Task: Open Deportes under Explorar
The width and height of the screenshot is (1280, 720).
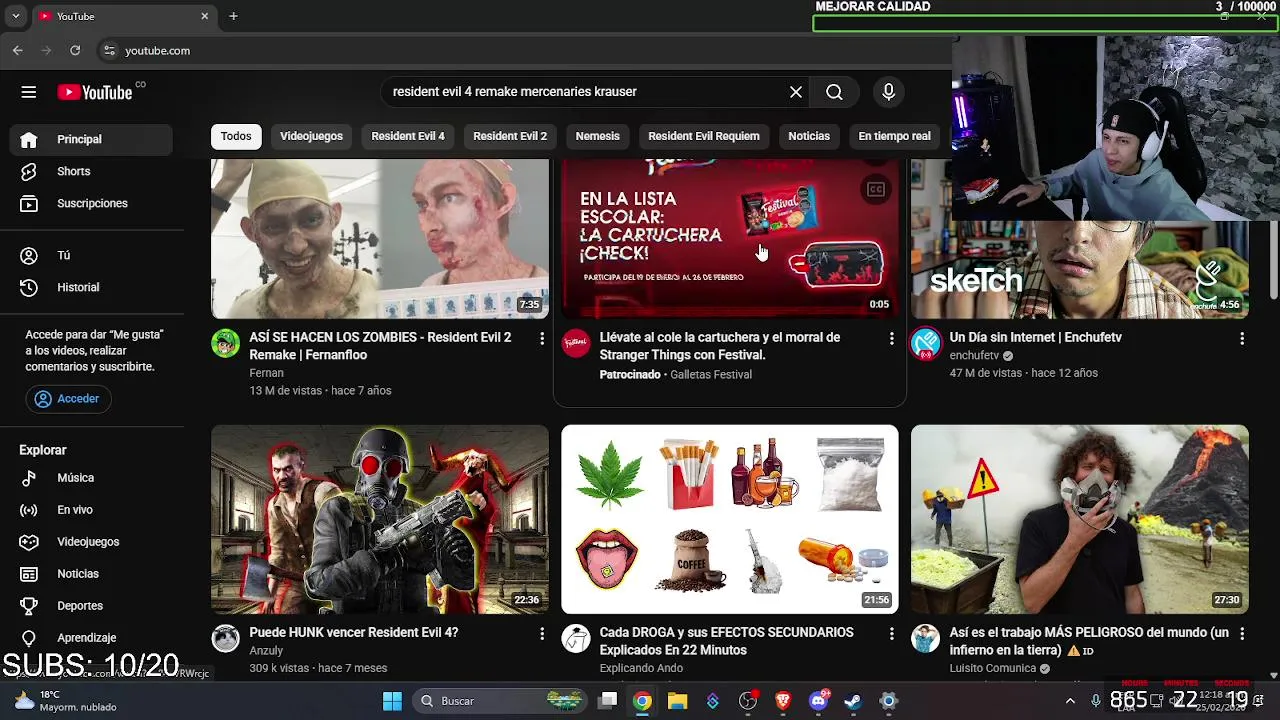Action: 92,606
